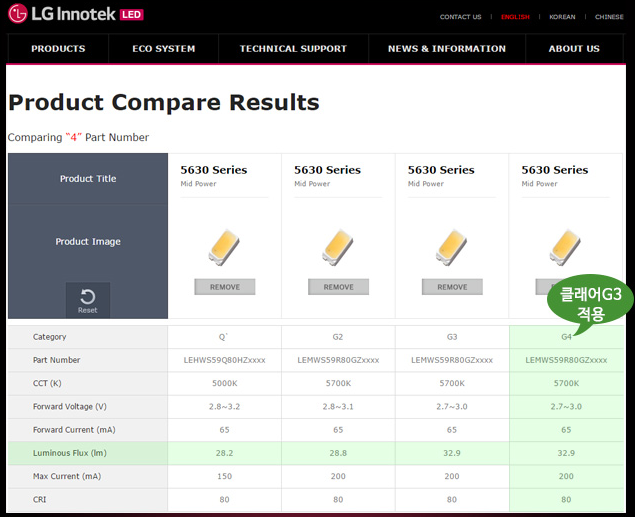
Task: Click the CONTACT US link
Action: coord(460,17)
